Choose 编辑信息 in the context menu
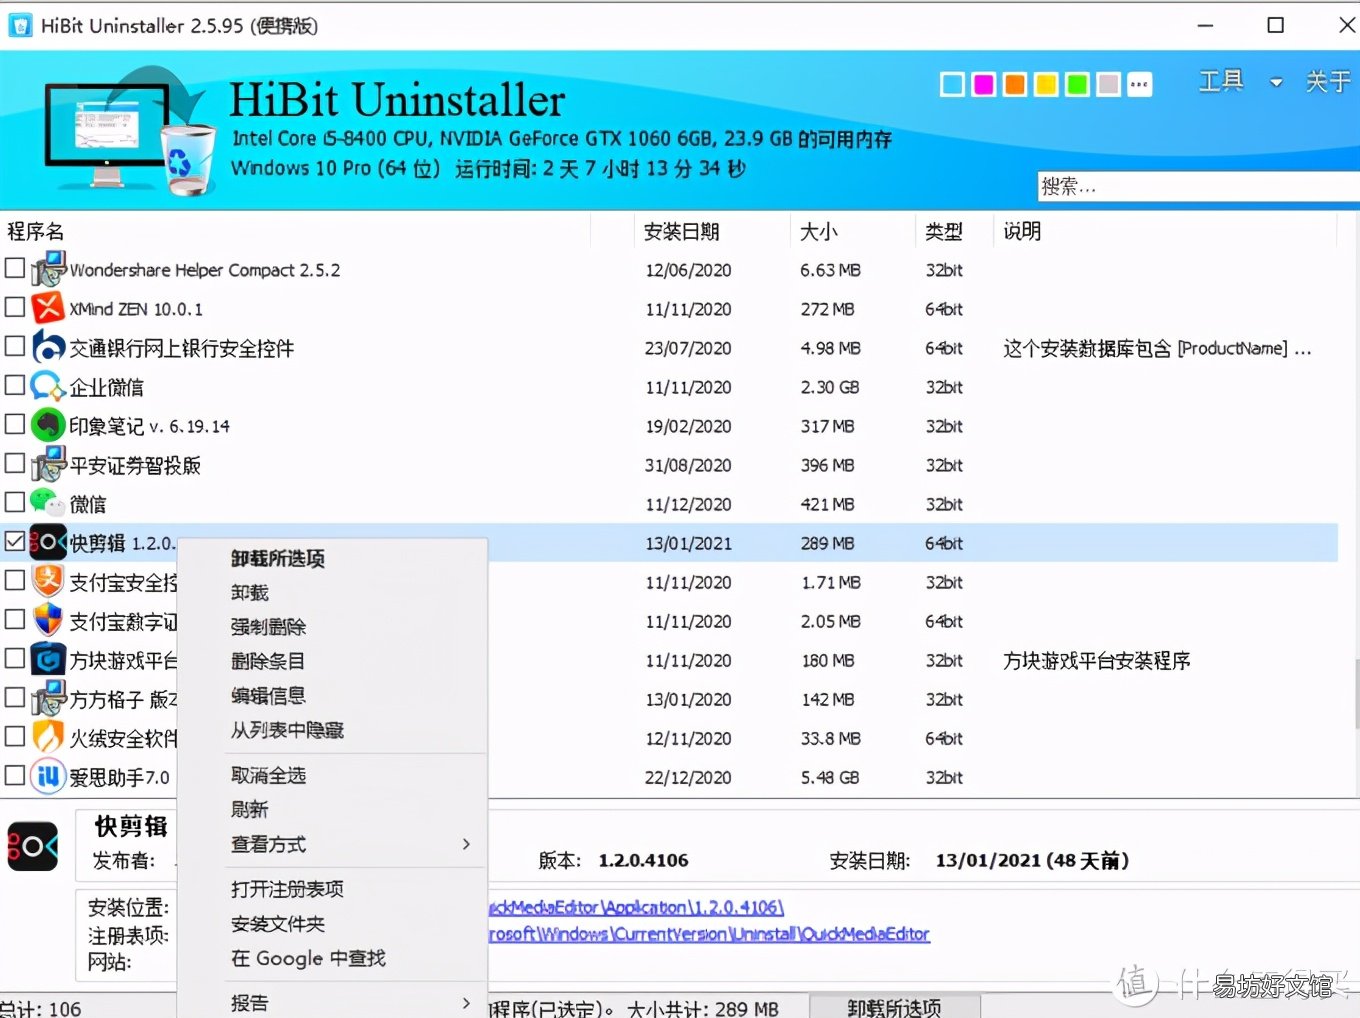 (x=268, y=695)
